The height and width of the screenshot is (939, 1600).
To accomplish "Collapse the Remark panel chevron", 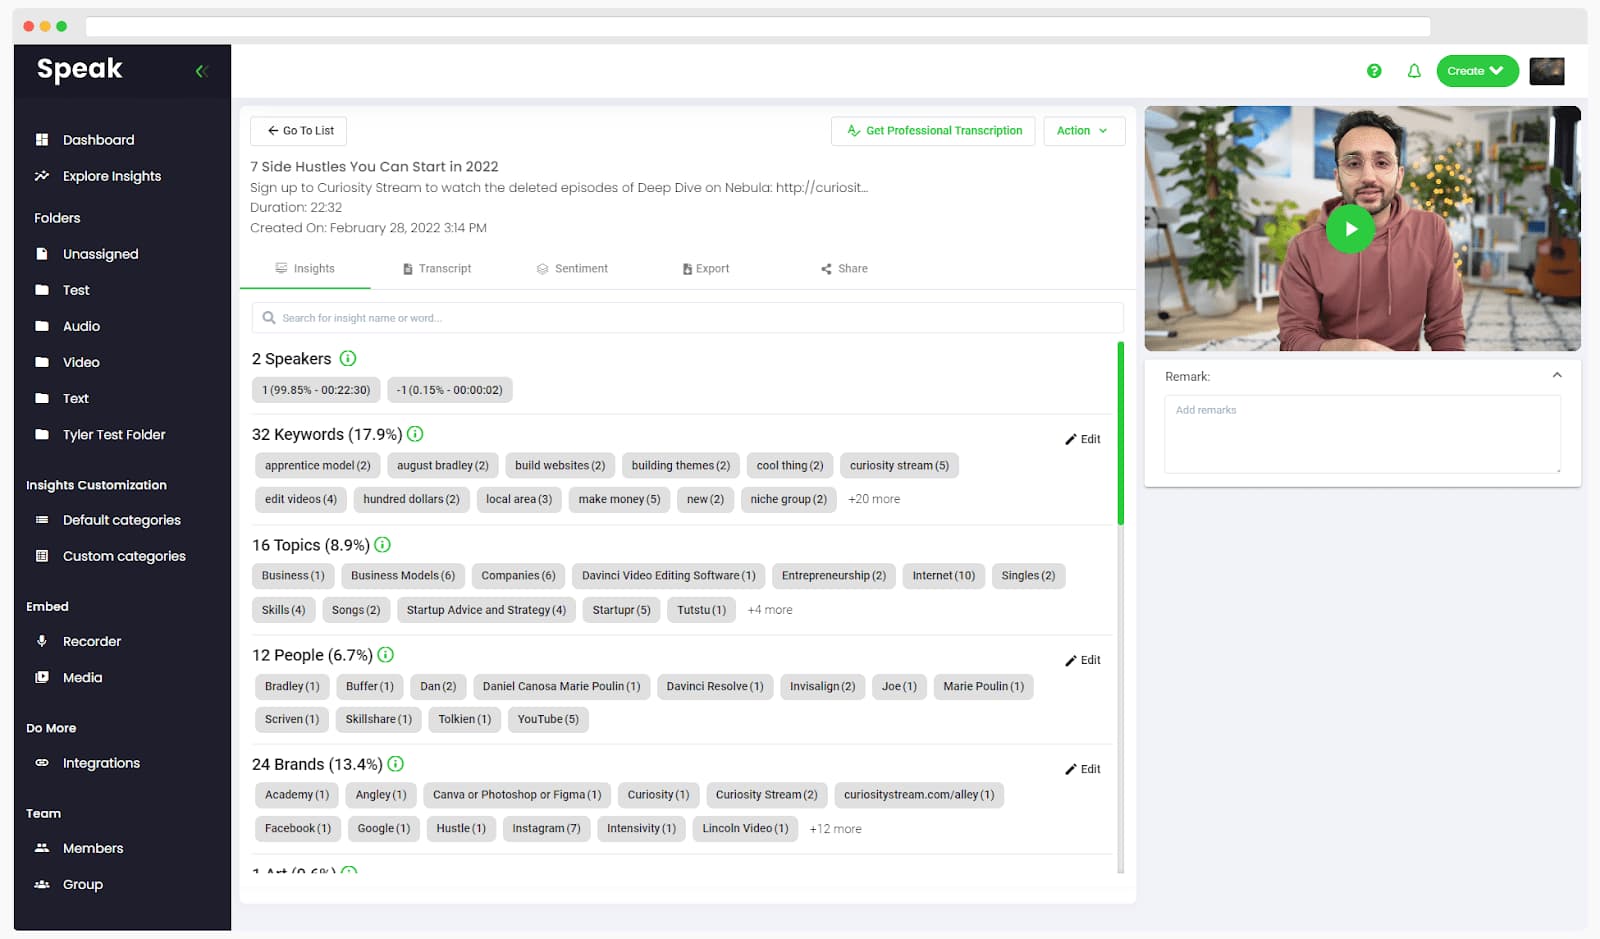I will (x=1557, y=376).
